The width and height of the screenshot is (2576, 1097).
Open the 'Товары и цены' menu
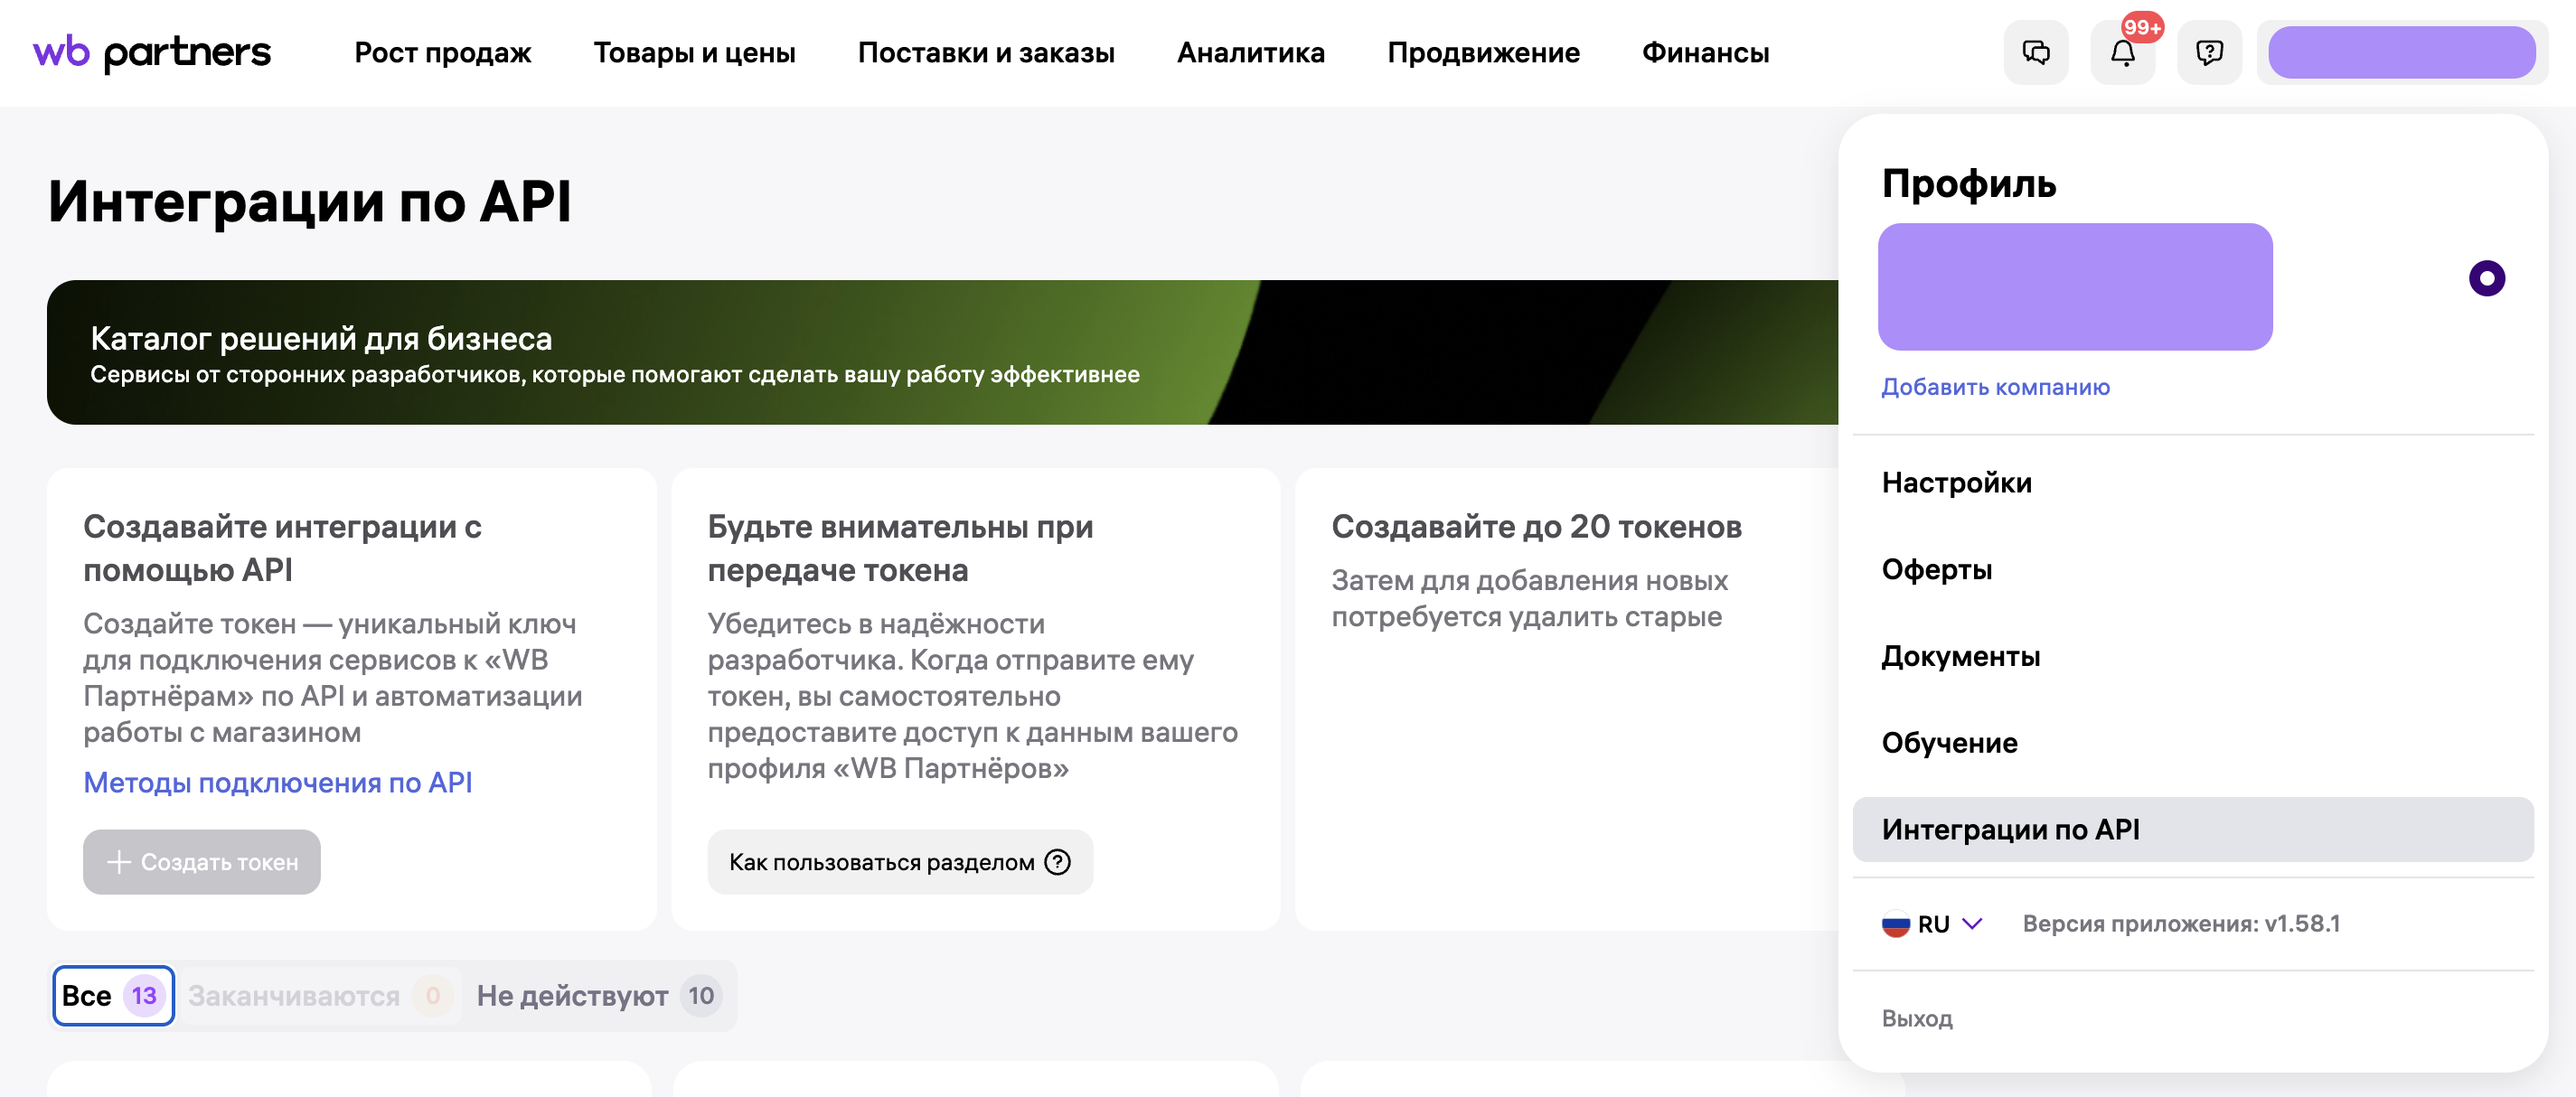coord(694,53)
